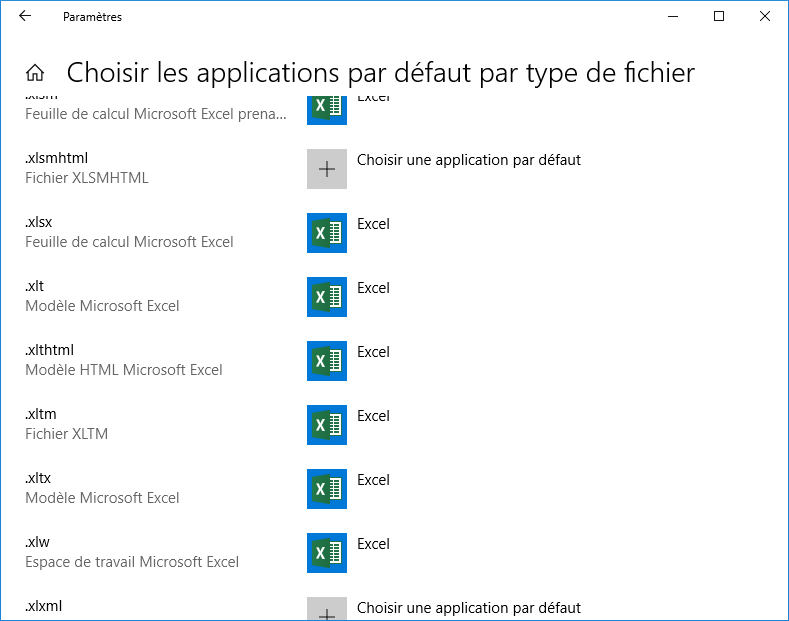
Task: Click plus icon for .xlsmhtml file type
Action: click(327, 169)
